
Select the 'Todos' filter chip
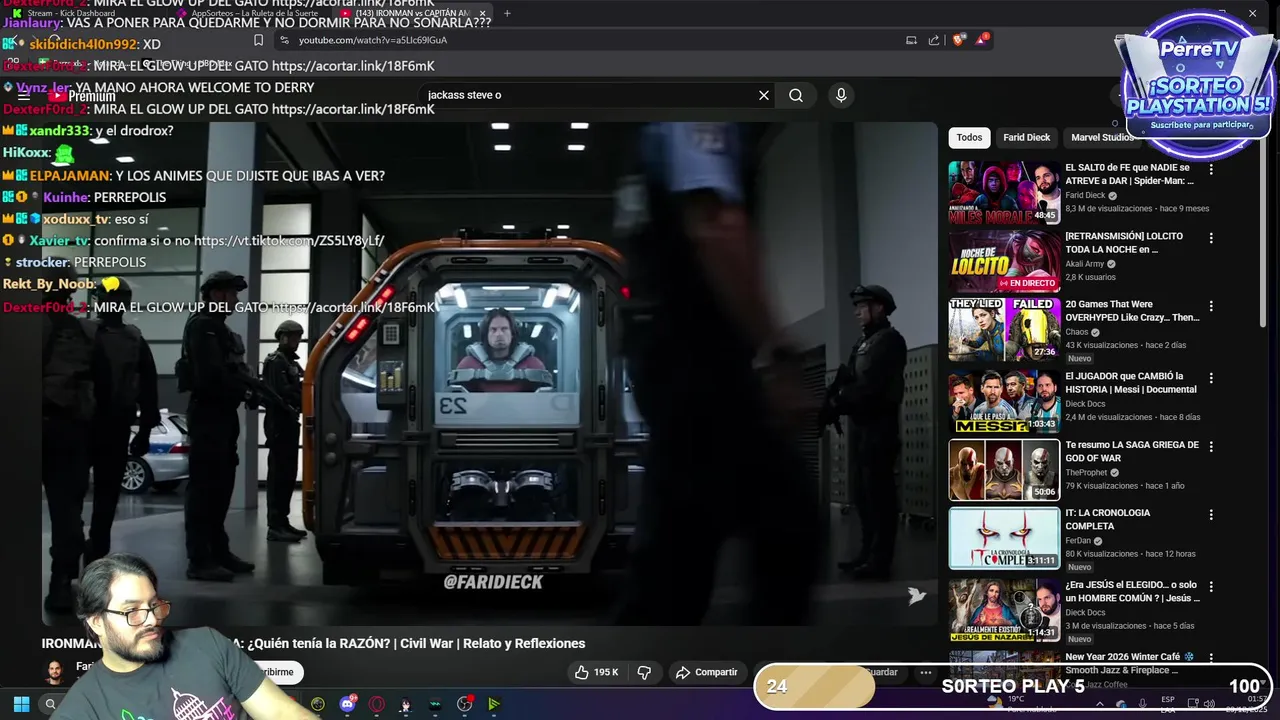coord(969,137)
